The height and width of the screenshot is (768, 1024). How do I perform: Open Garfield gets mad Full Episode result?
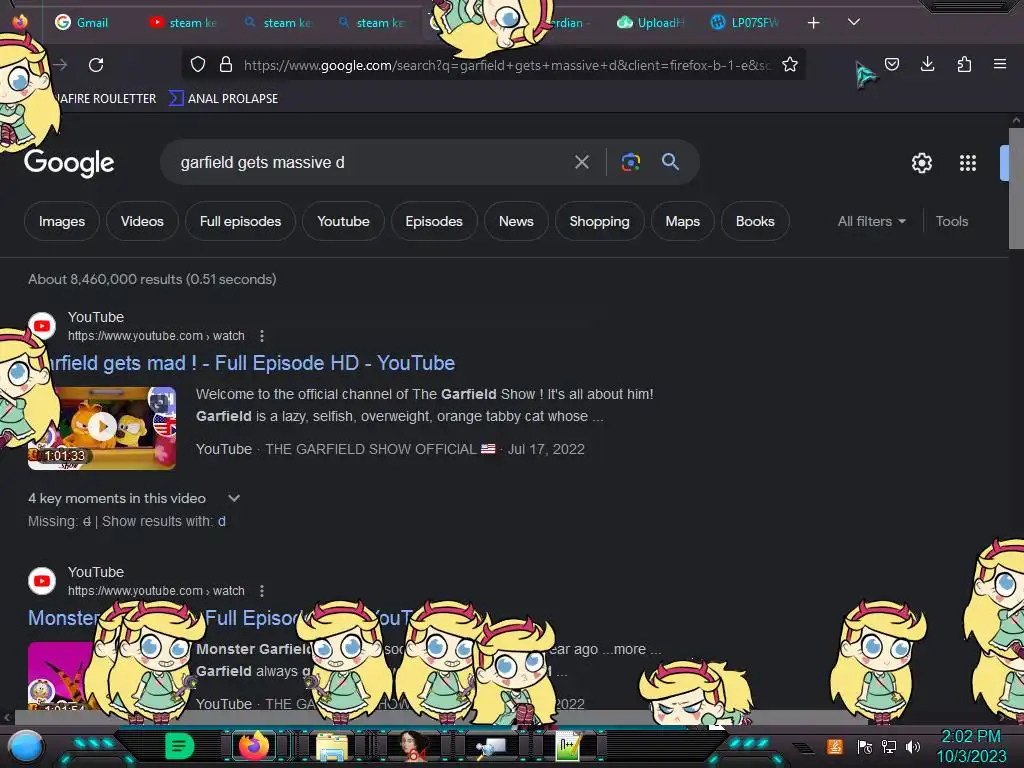click(251, 363)
